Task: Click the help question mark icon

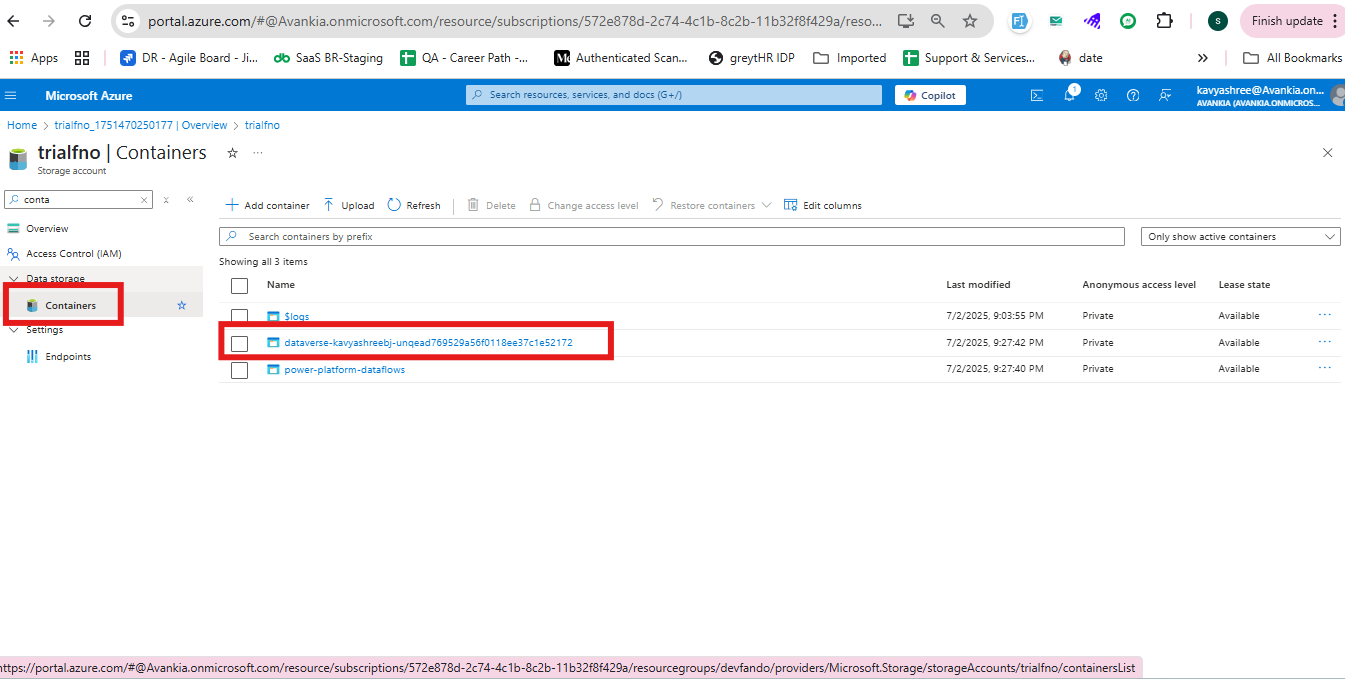Action: coord(1133,95)
